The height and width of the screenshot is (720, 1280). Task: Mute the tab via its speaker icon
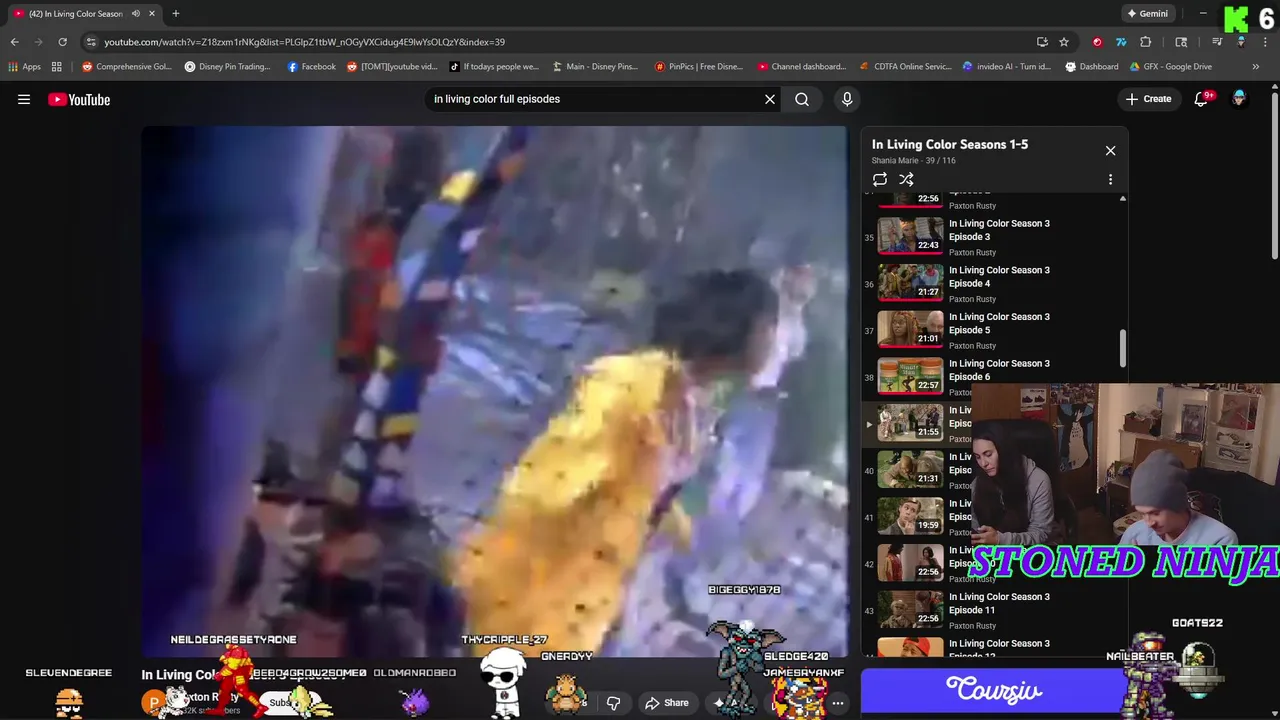pos(135,14)
